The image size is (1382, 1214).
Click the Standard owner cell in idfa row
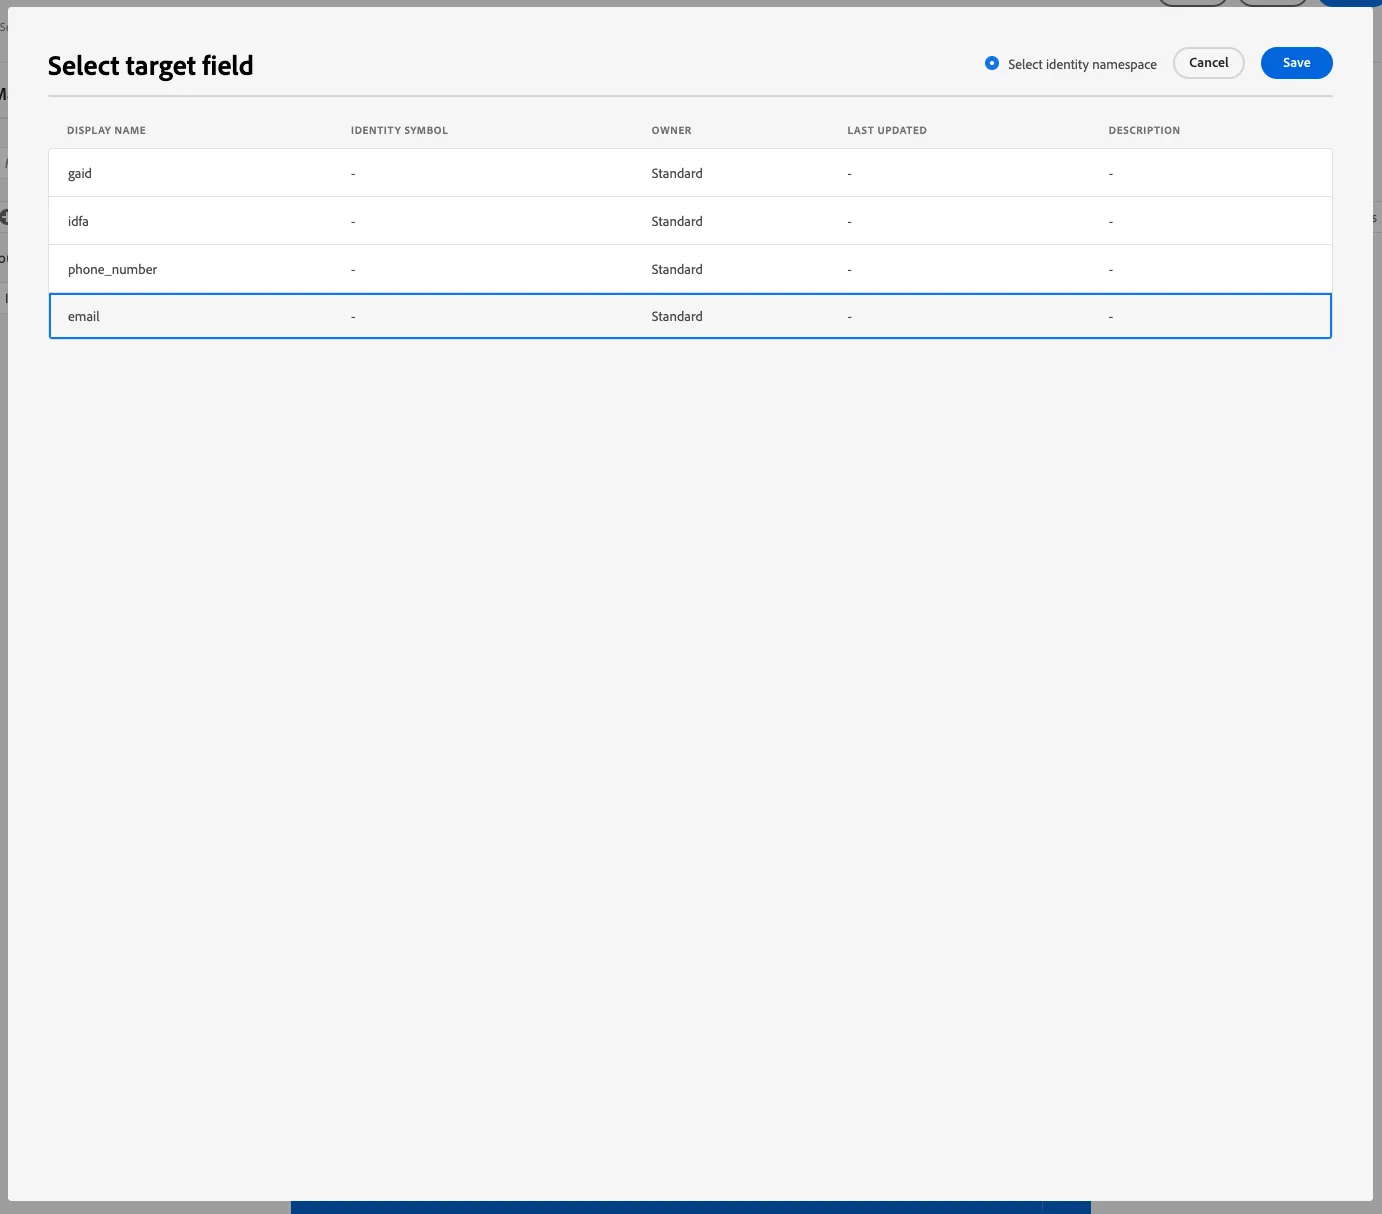(677, 222)
